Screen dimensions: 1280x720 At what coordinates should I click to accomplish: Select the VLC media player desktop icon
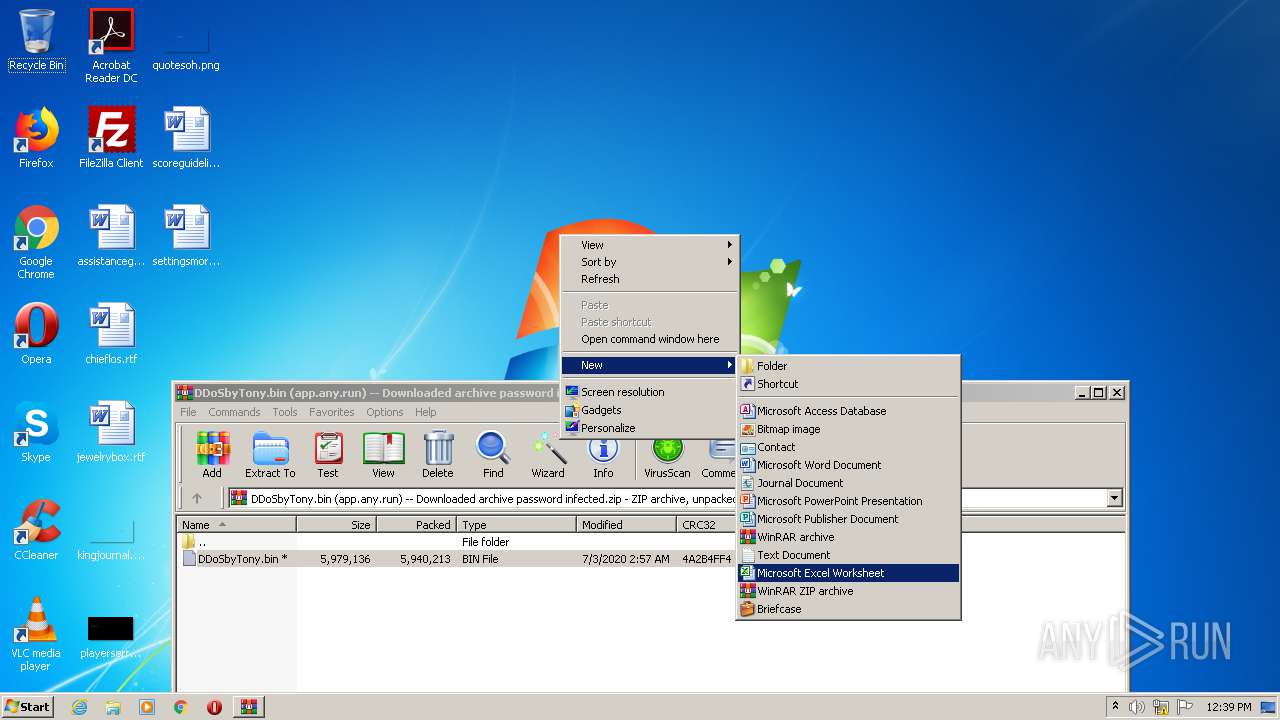36,634
